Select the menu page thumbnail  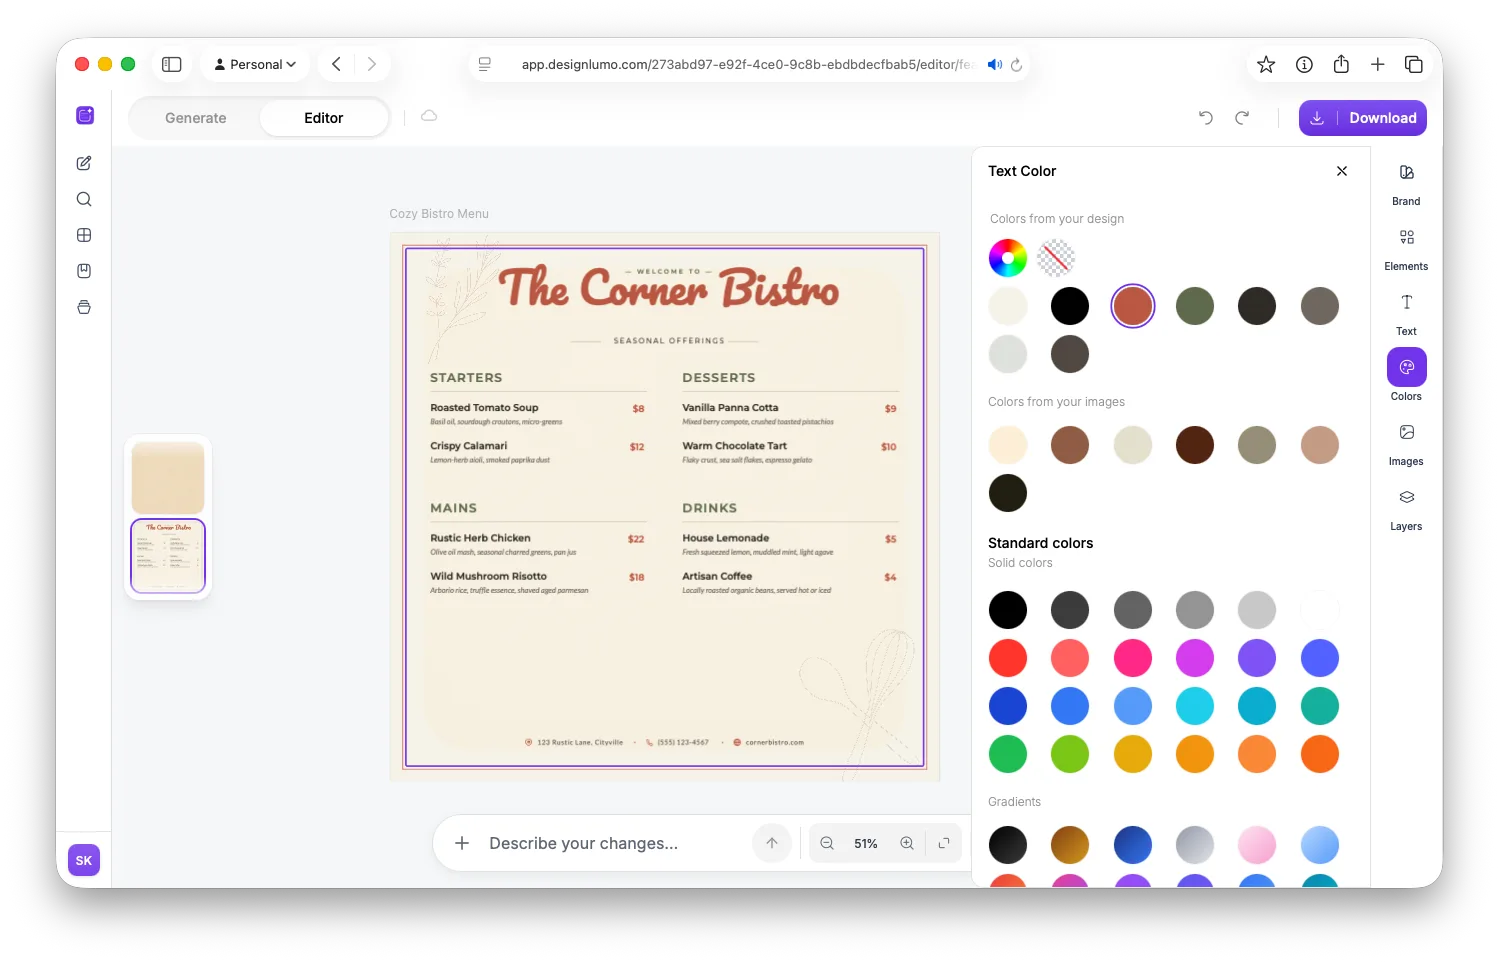pyautogui.click(x=168, y=556)
